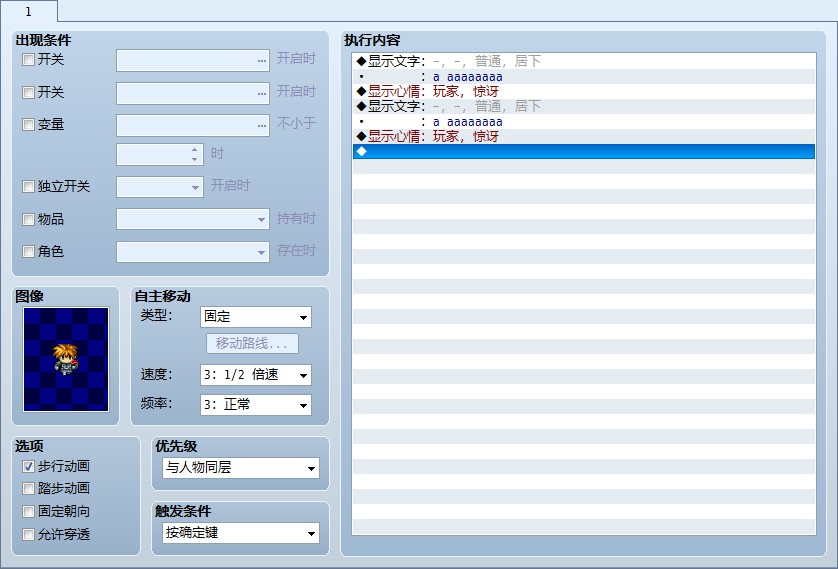
Task: Open the 角色 dropdown list
Action: (193, 252)
